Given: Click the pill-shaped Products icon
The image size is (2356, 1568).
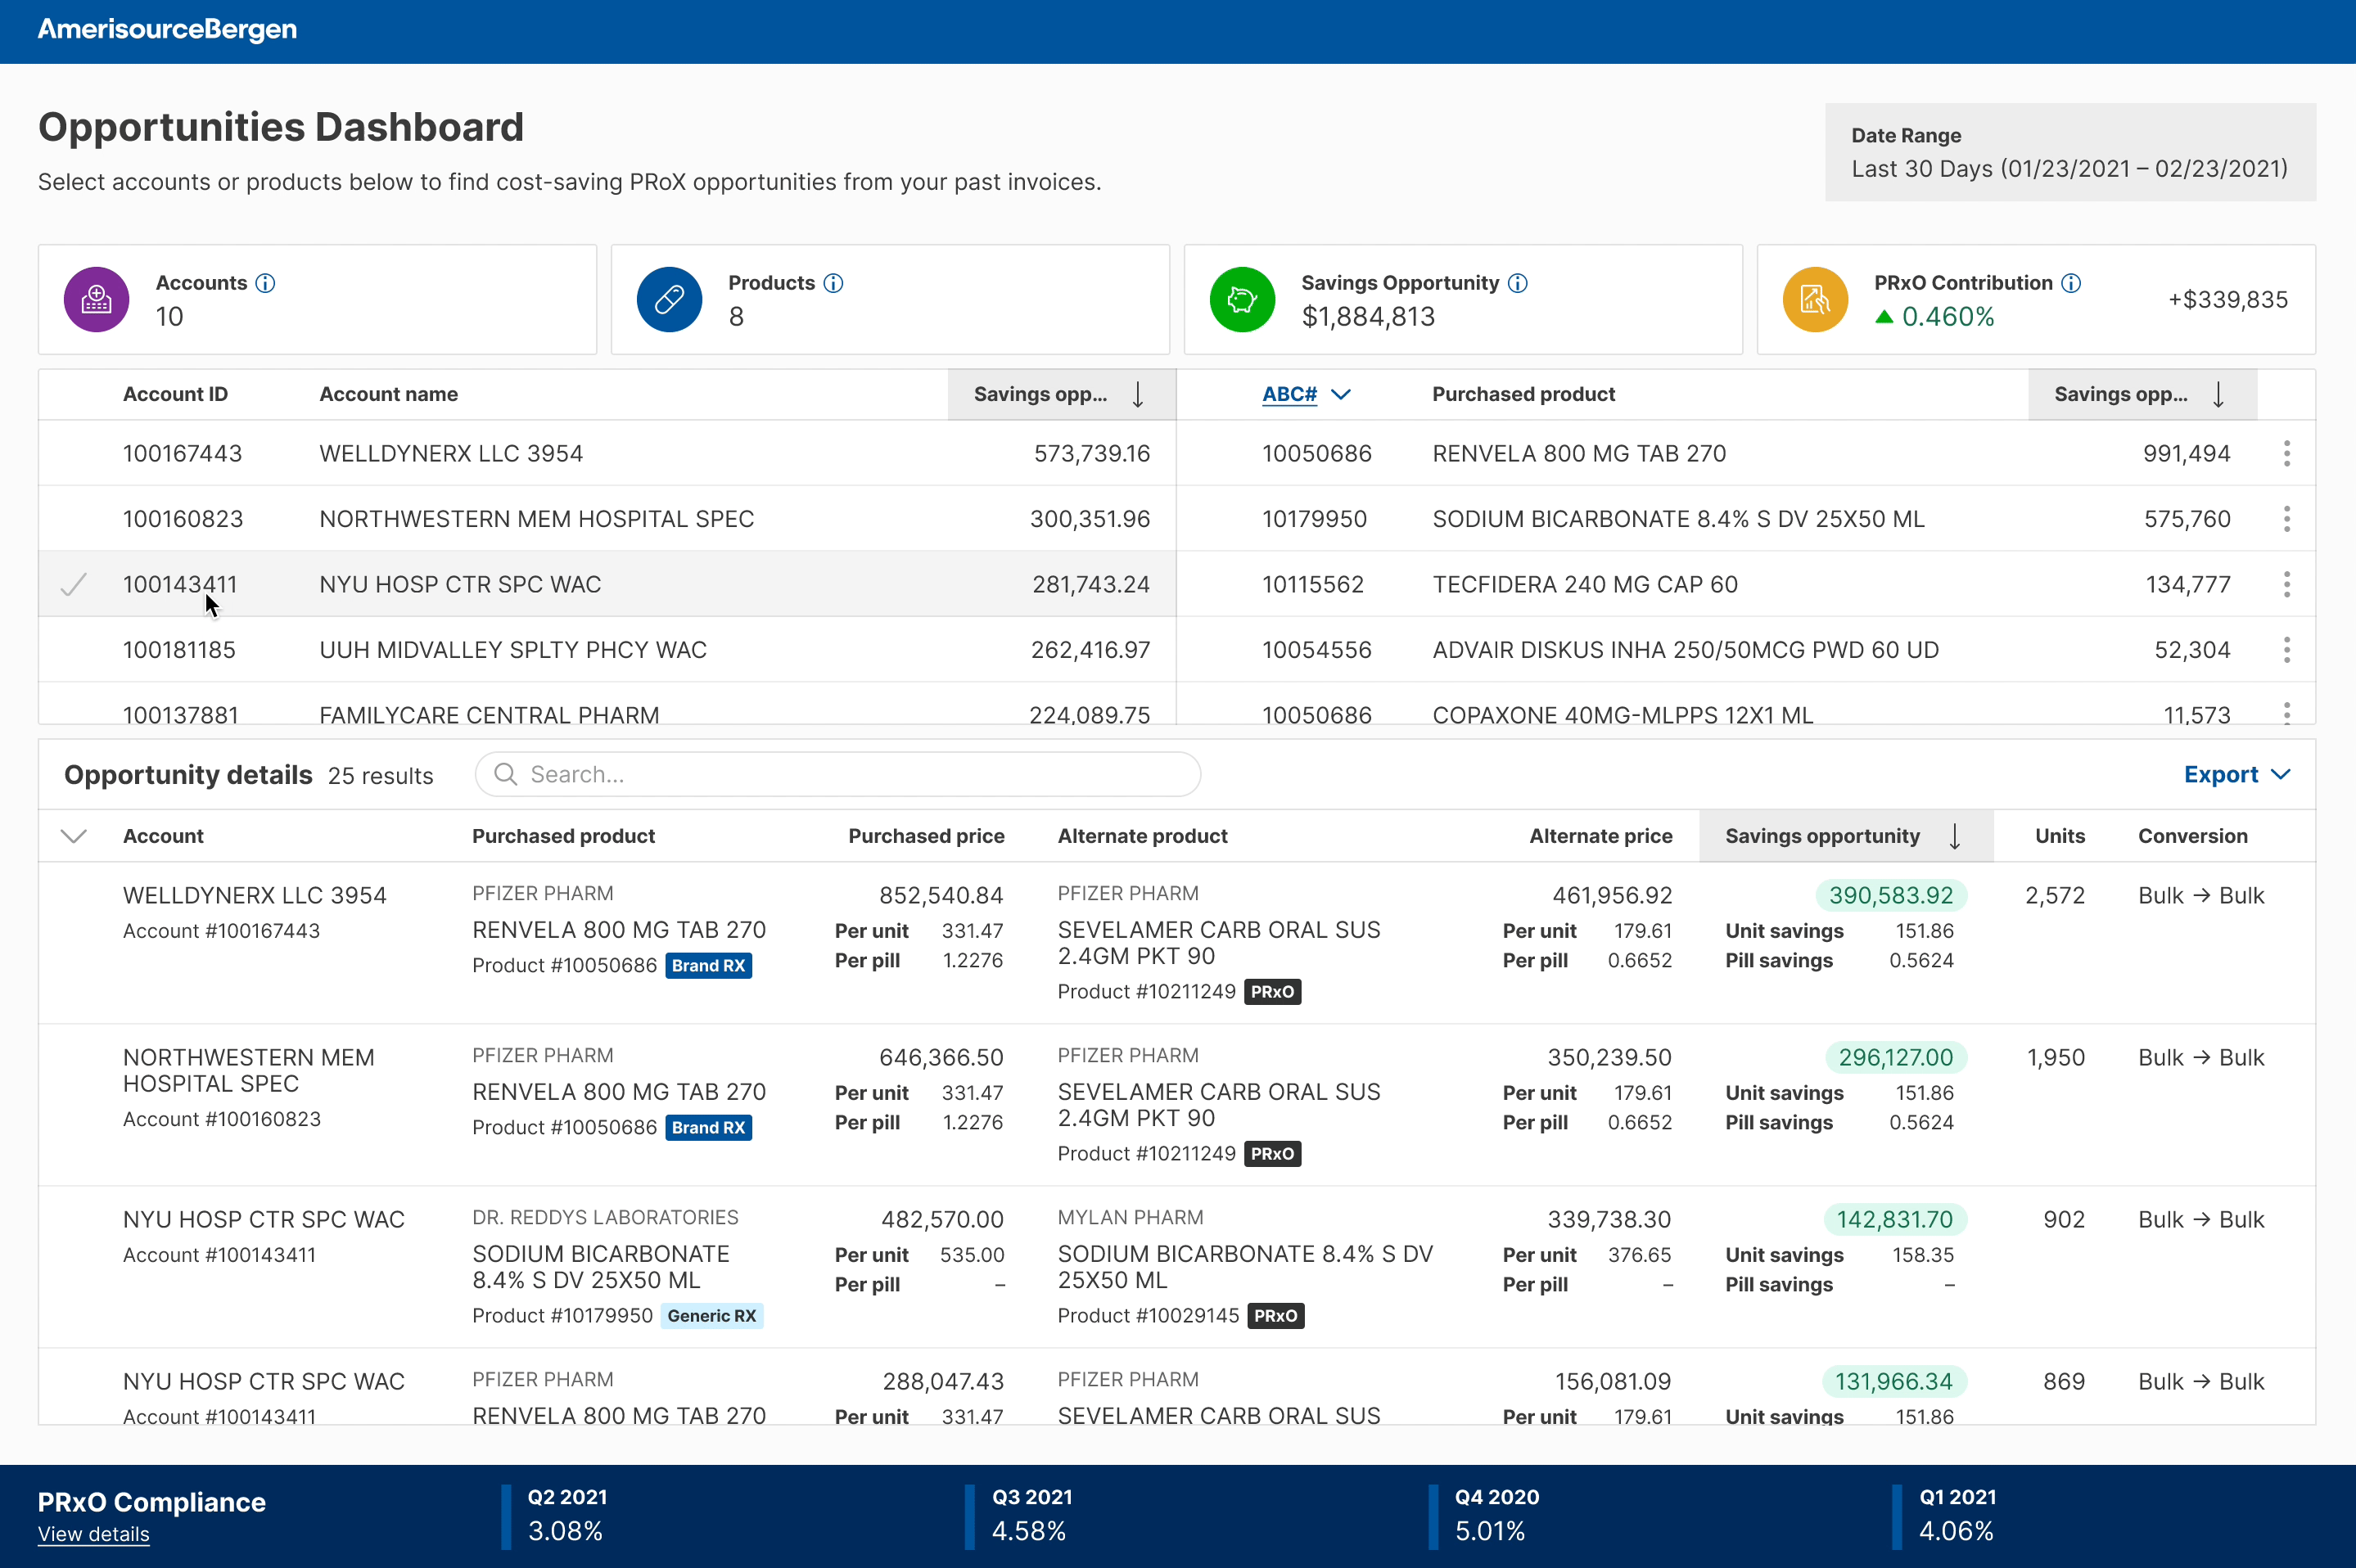Looking at the screenshot, I should 668,299.
